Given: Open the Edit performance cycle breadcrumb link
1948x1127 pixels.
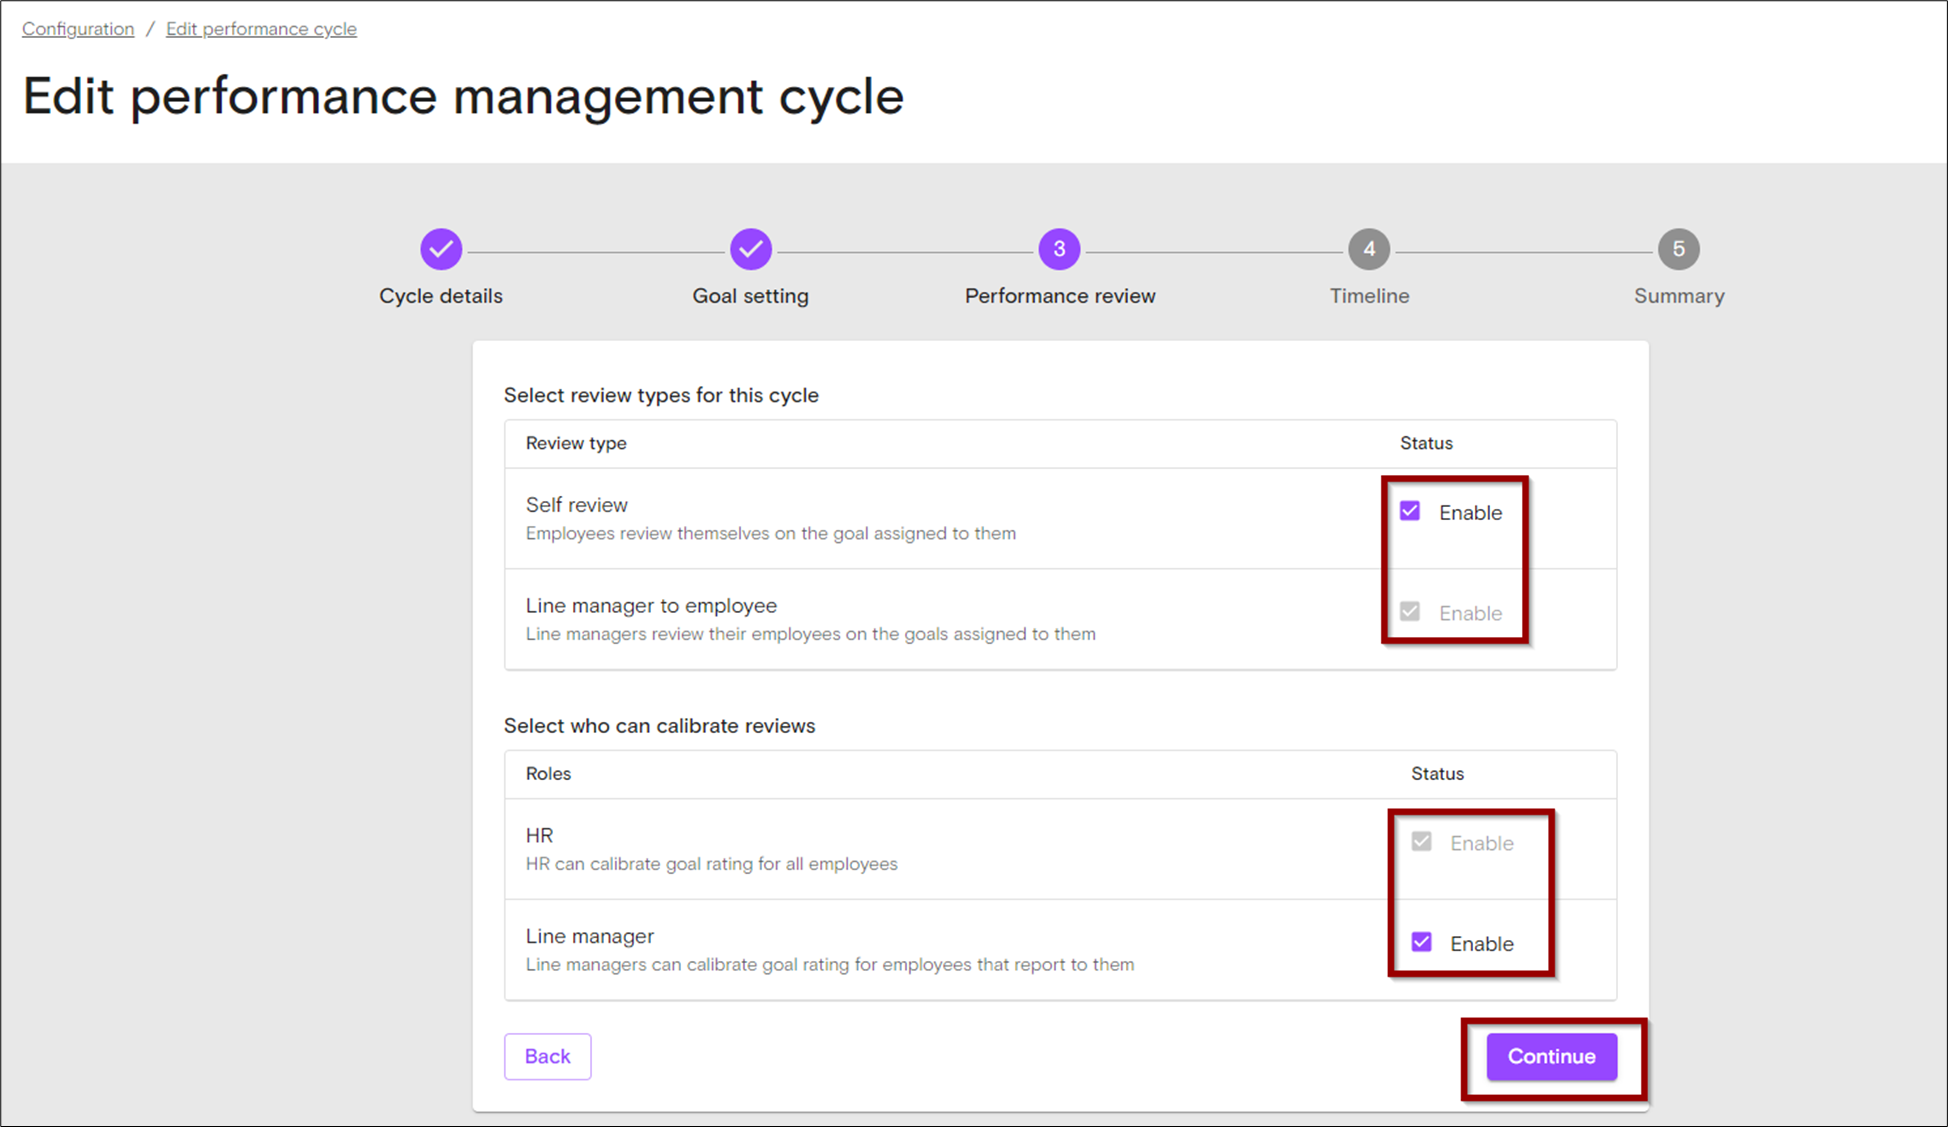Looking at the screenshot, I should tap(261, 28).
